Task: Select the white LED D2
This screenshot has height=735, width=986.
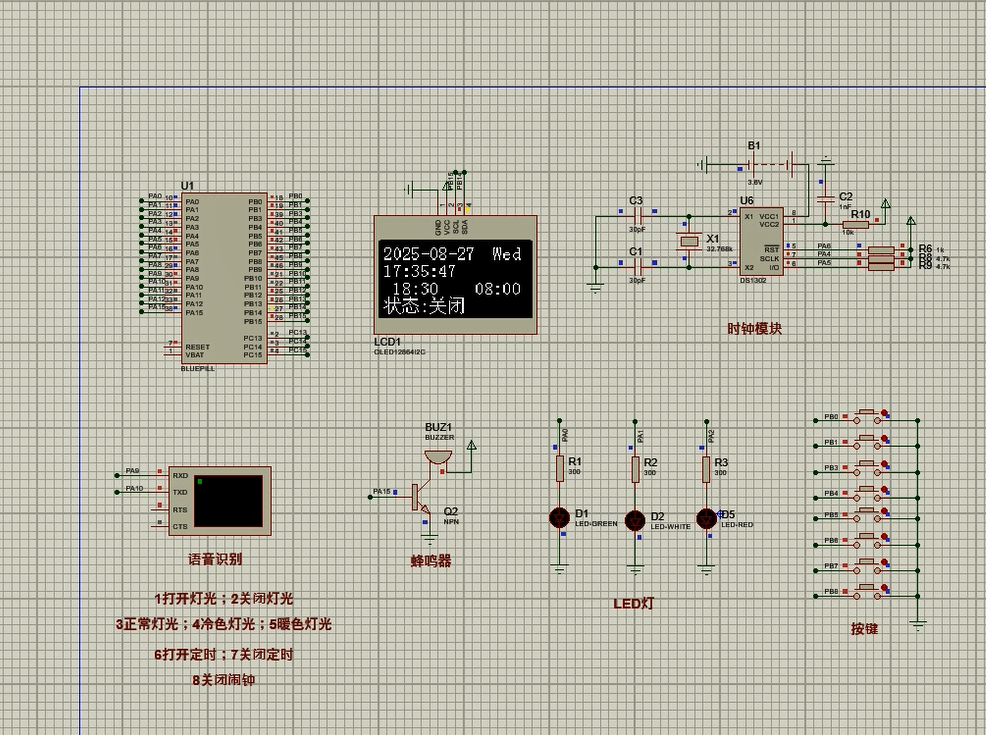Action: coord(634,519)
